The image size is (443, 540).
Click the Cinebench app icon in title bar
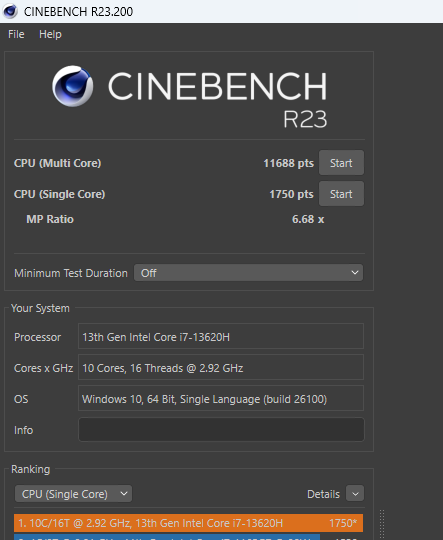pyautogui.click(x=10, y=11)
